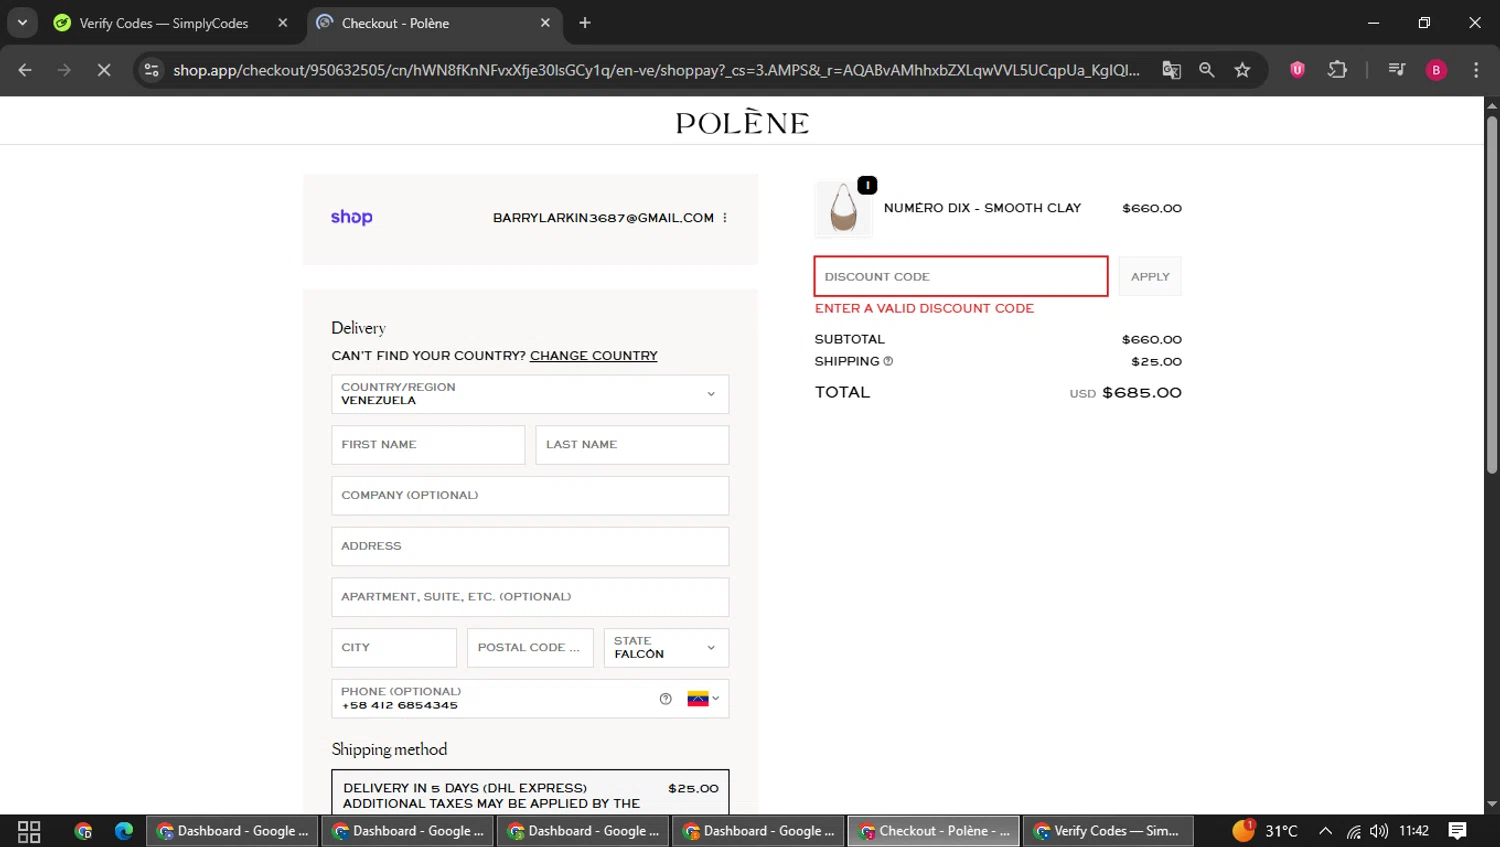This screenshot has width=1500, height=847.
Task: Focus the First Name field
Action: [428, 445]
